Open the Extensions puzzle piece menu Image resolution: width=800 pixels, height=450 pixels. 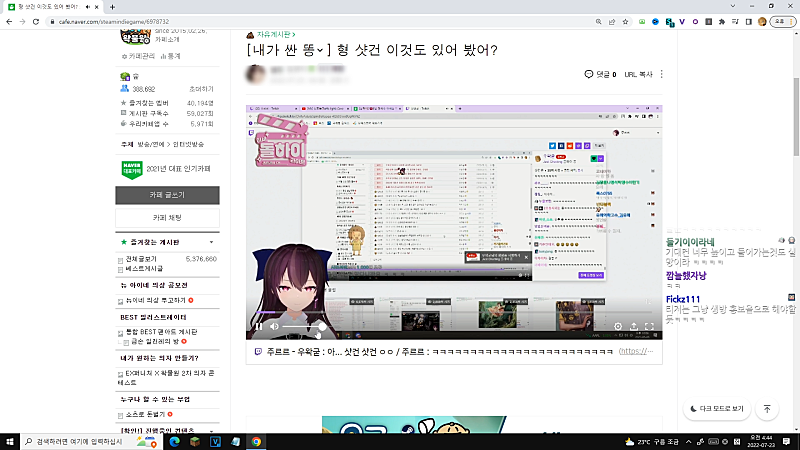click(721, 22)
